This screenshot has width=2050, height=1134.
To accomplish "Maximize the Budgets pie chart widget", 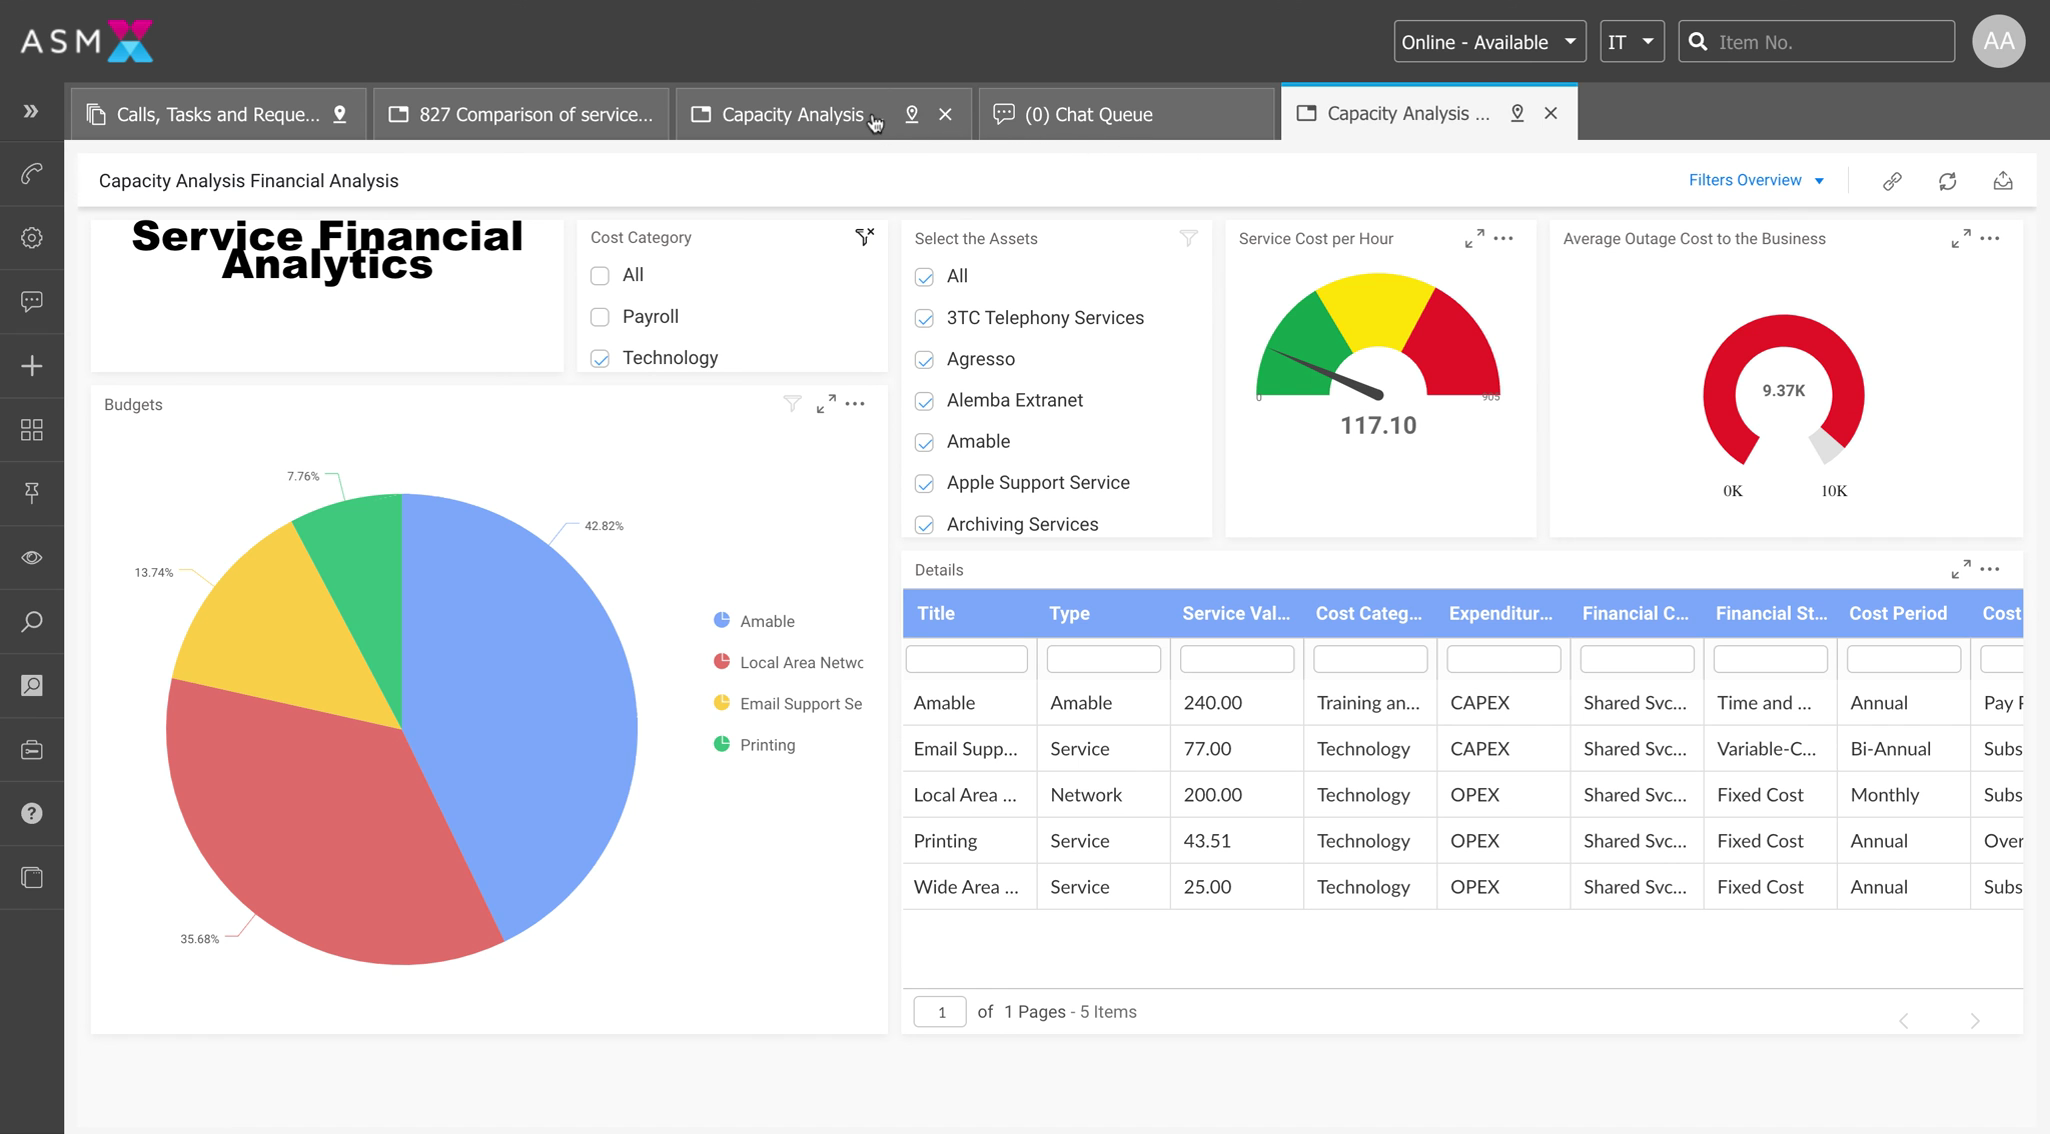I will [826, 404].
